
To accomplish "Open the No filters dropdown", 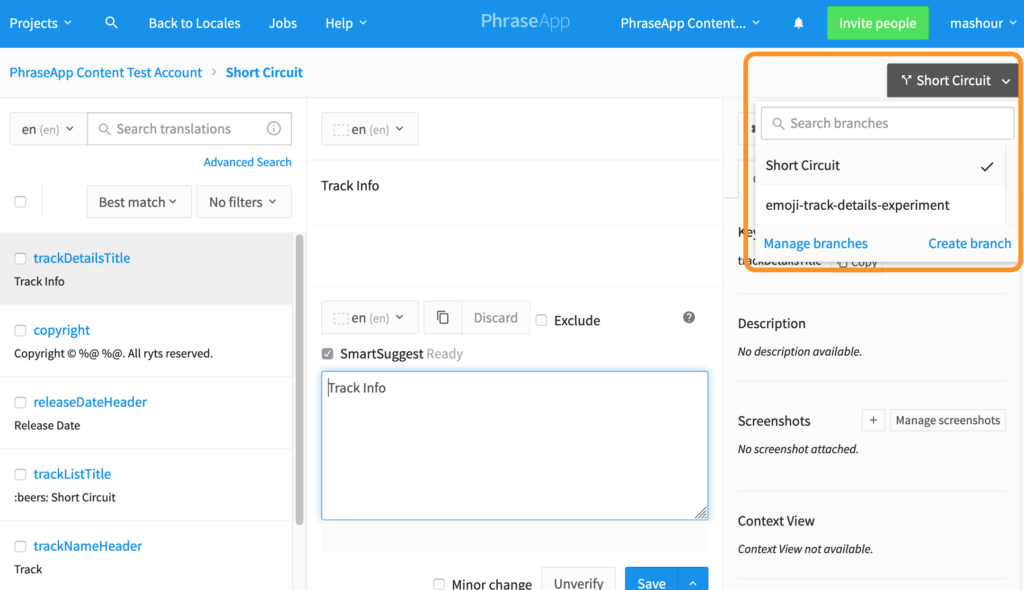I will click(x=244, y=202).
